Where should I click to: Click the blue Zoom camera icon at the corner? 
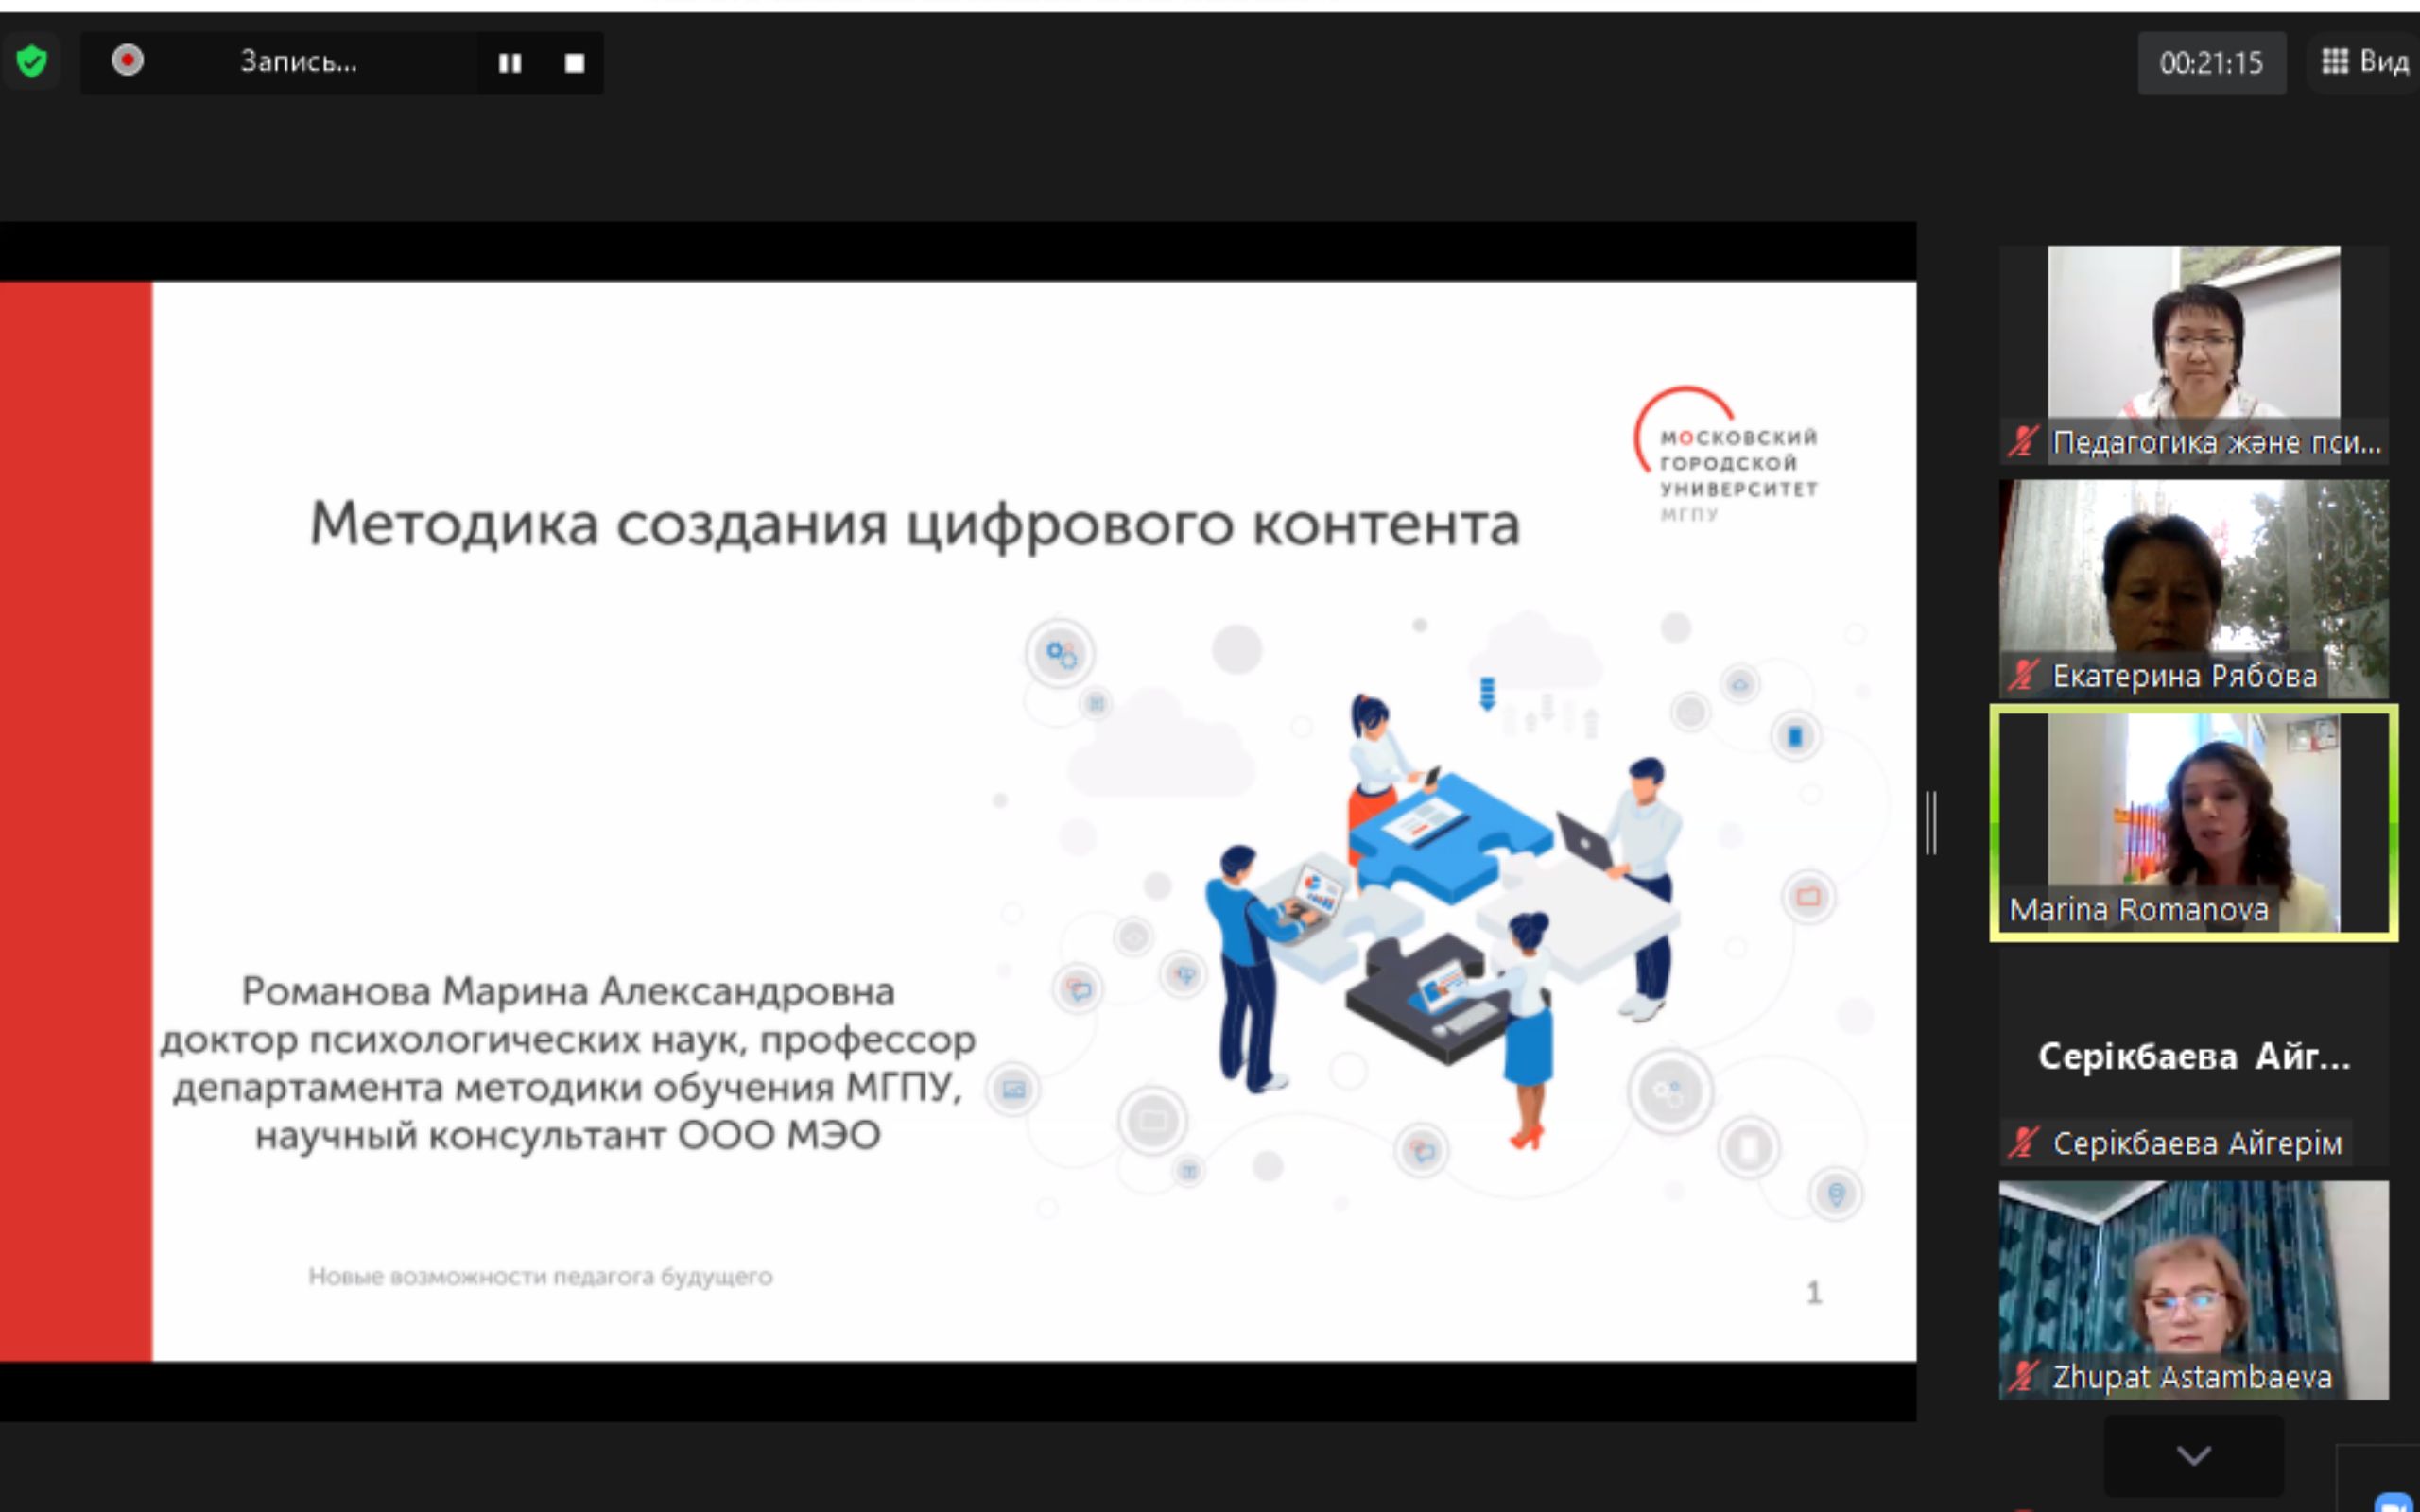pyautogui.click(x=2393, y=1503)
